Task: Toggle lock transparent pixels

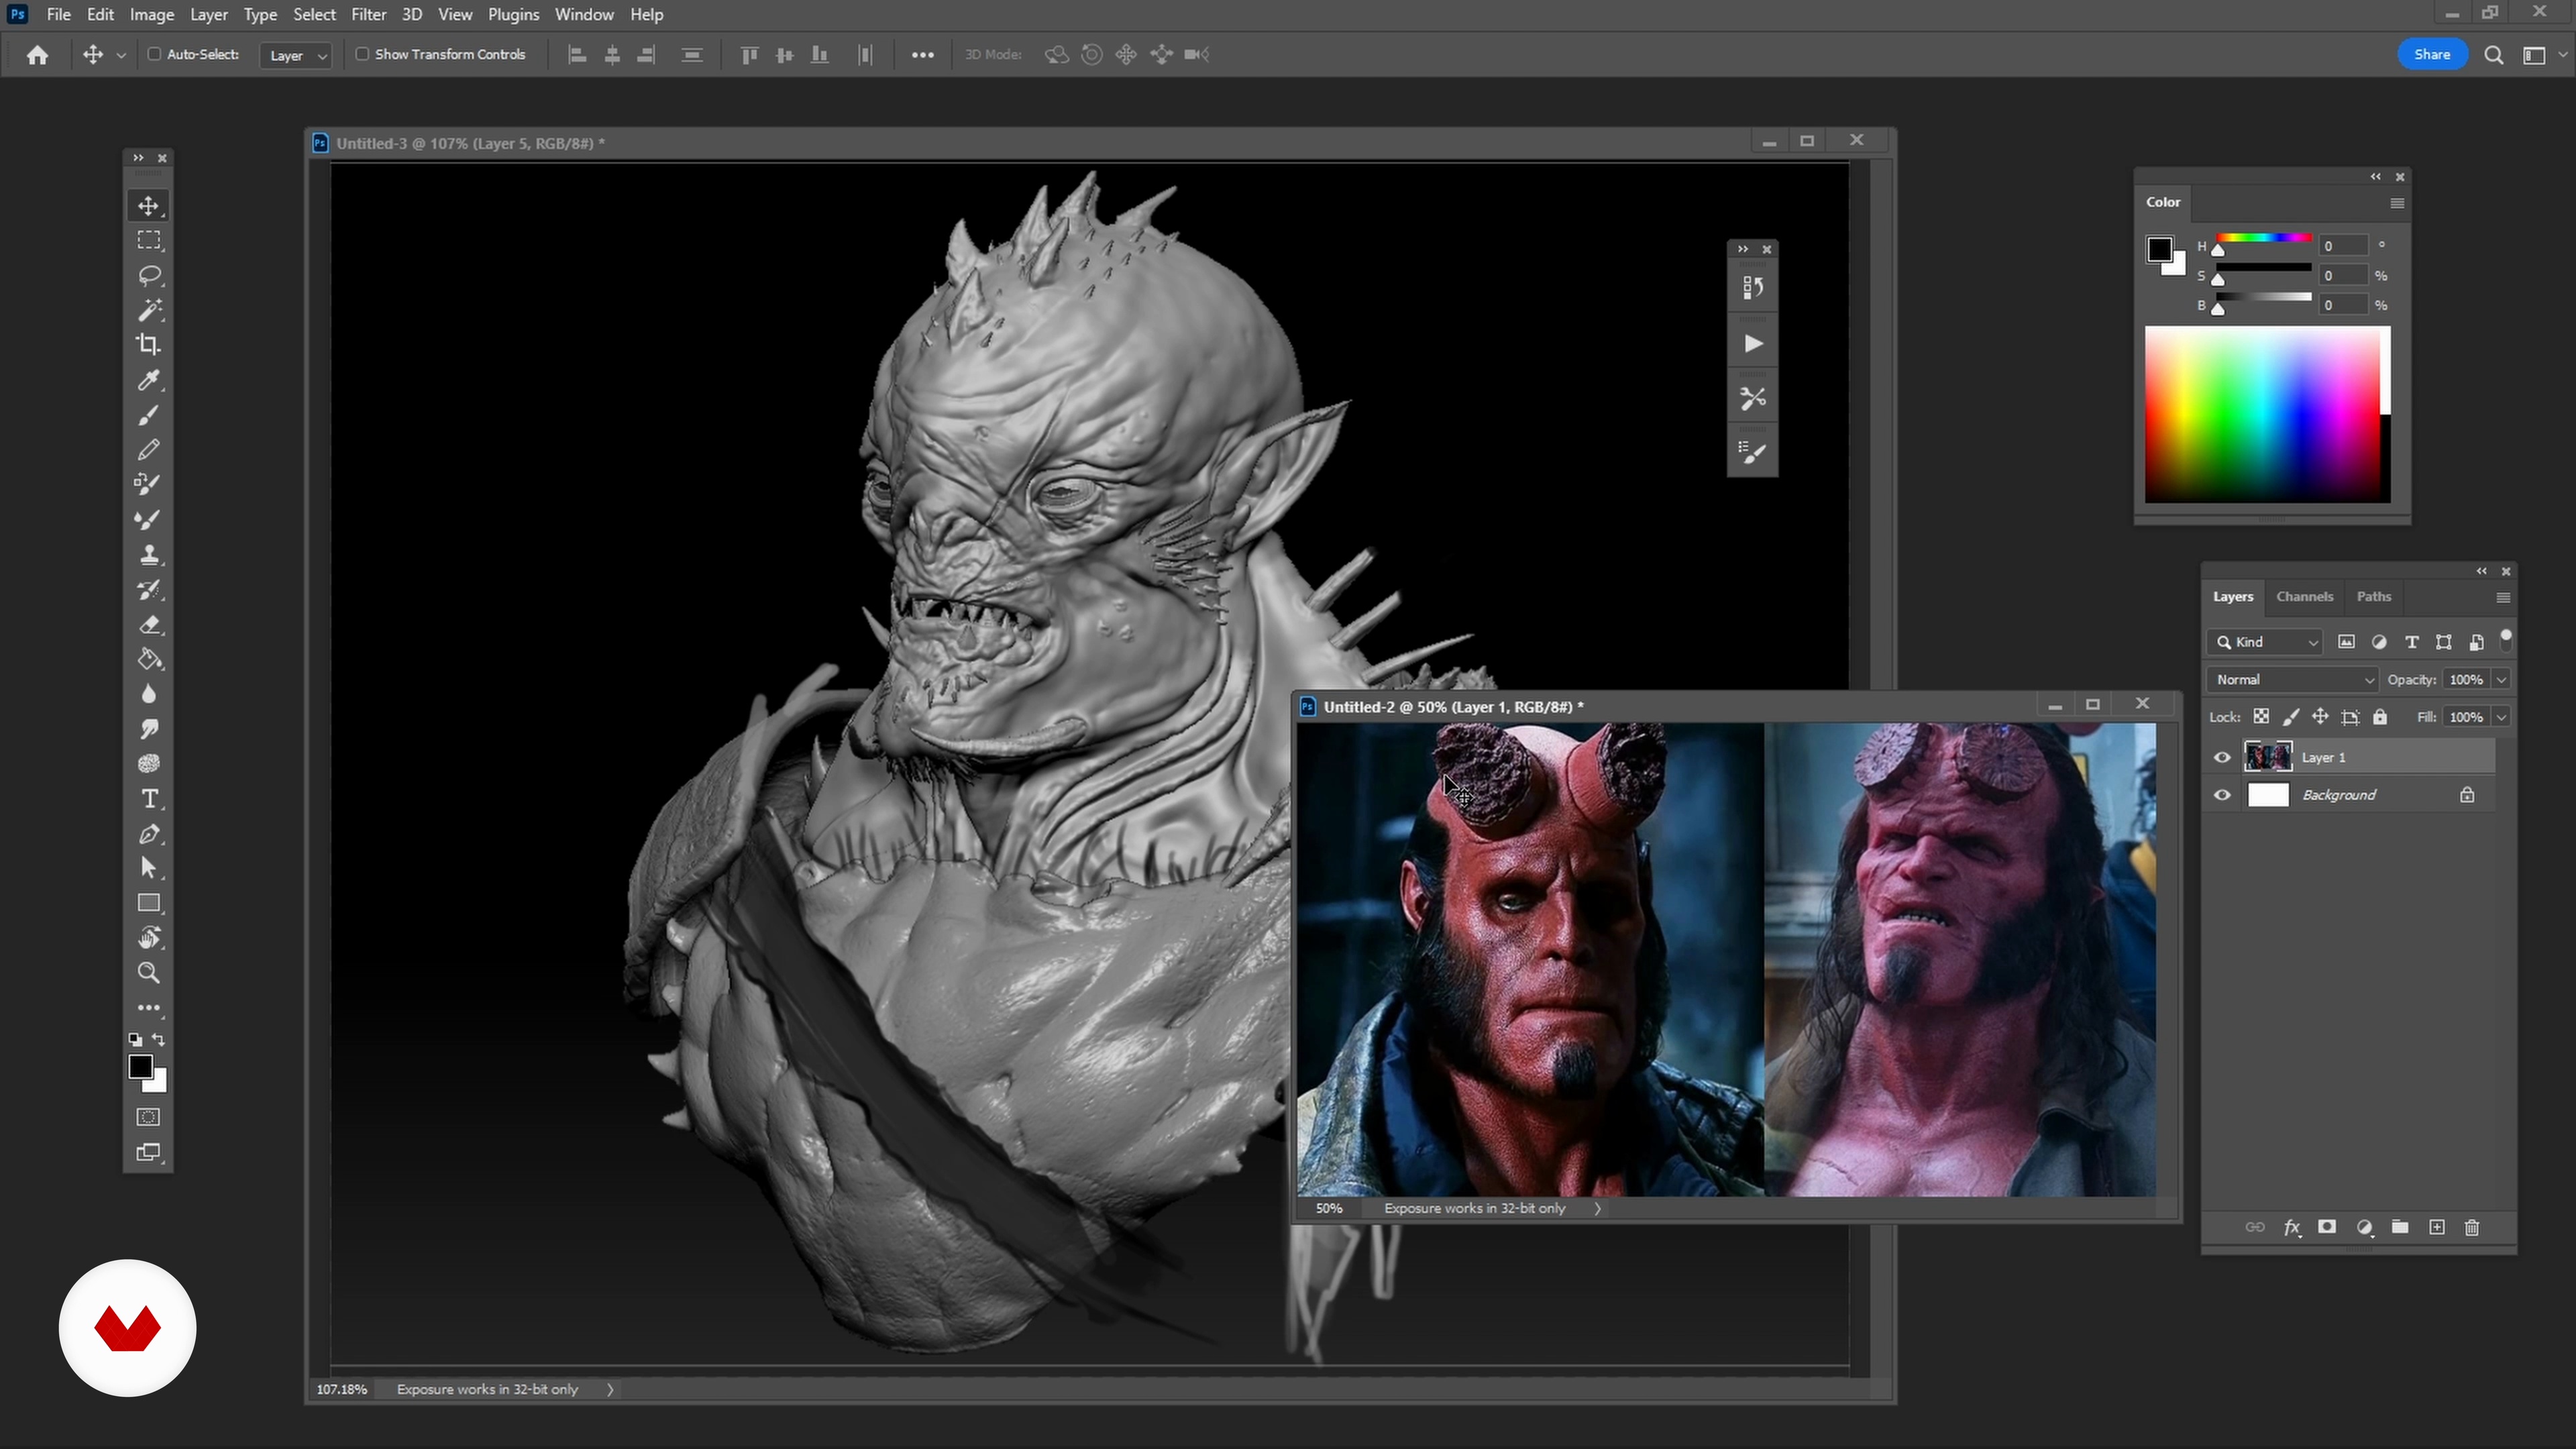Action: [x=2261, y=717]
